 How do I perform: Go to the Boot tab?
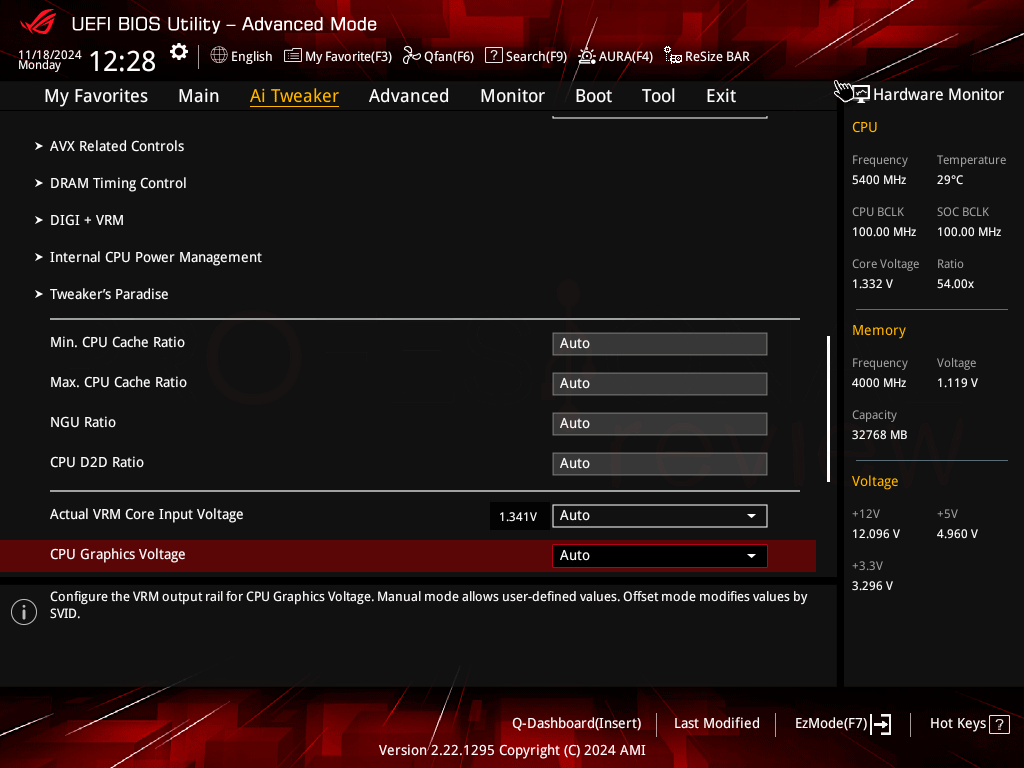point(593,96)
